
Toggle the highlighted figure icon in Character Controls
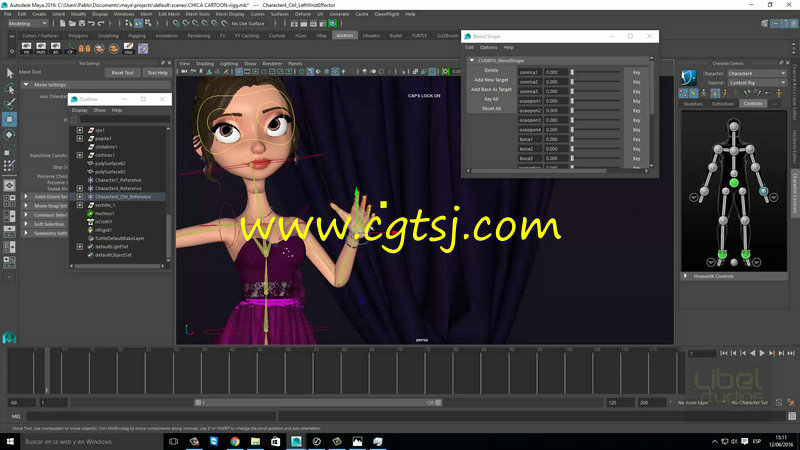[x=715, y=93]
